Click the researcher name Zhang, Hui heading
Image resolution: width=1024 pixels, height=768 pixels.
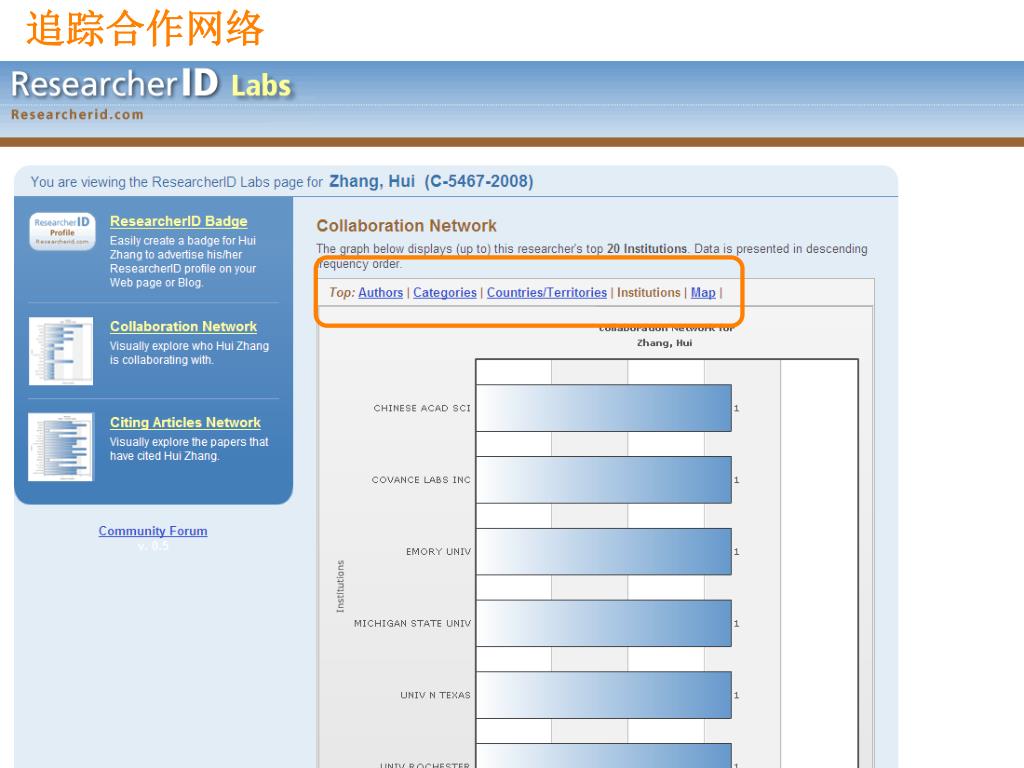coord(372,181)
